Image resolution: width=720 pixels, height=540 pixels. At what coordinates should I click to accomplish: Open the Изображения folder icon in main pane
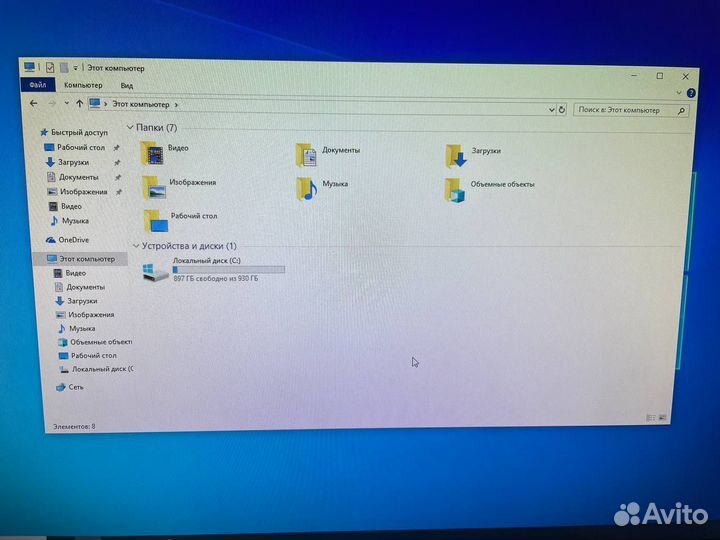coord(154,188)
